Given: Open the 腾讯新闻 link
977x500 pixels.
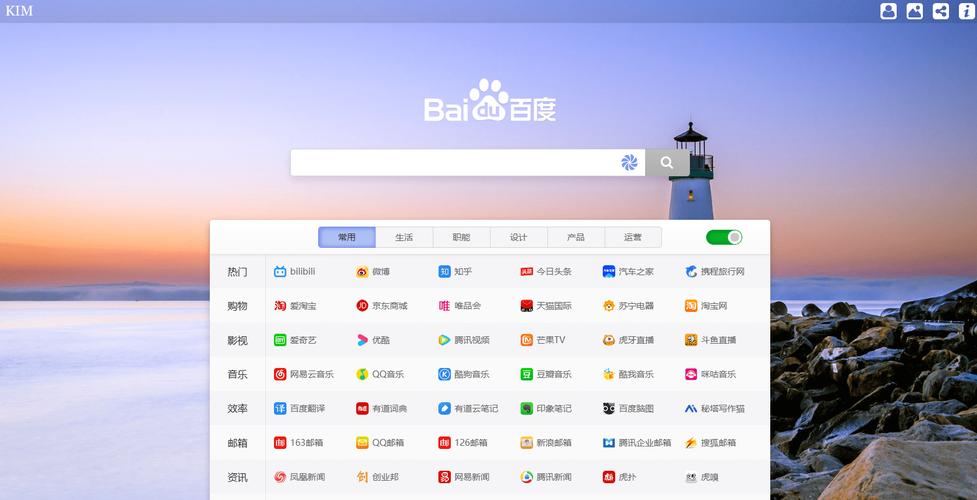Looking at the screenshot, I should (546, 478).
